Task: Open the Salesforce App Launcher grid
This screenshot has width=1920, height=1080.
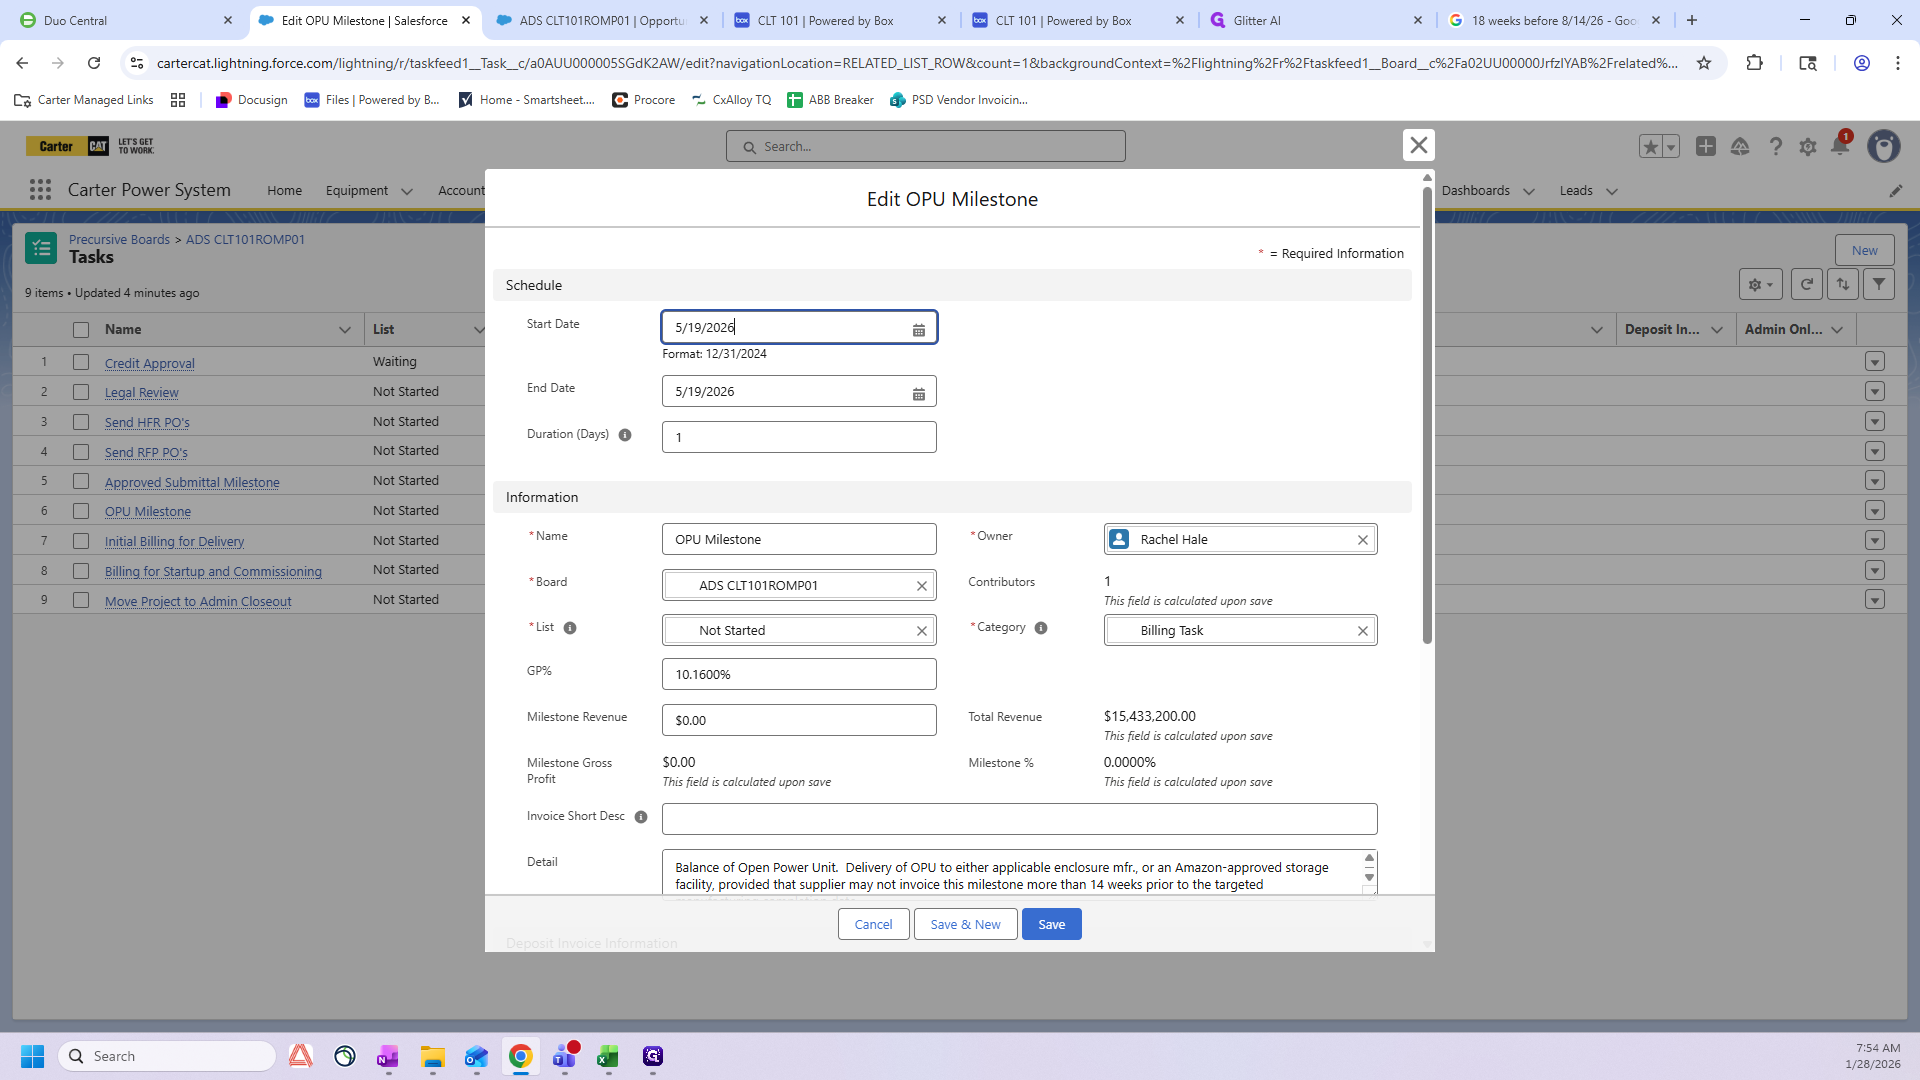Action: point(40,190)
